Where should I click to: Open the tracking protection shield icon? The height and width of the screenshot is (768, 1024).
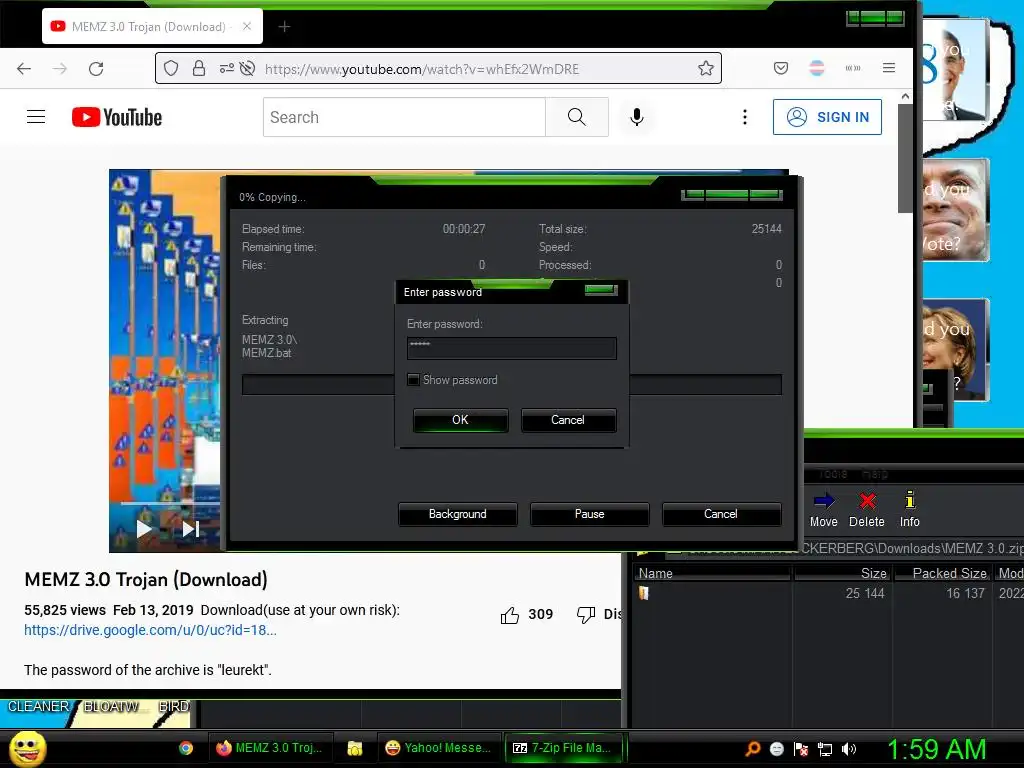pyautogui.click(x=171, y=69)
